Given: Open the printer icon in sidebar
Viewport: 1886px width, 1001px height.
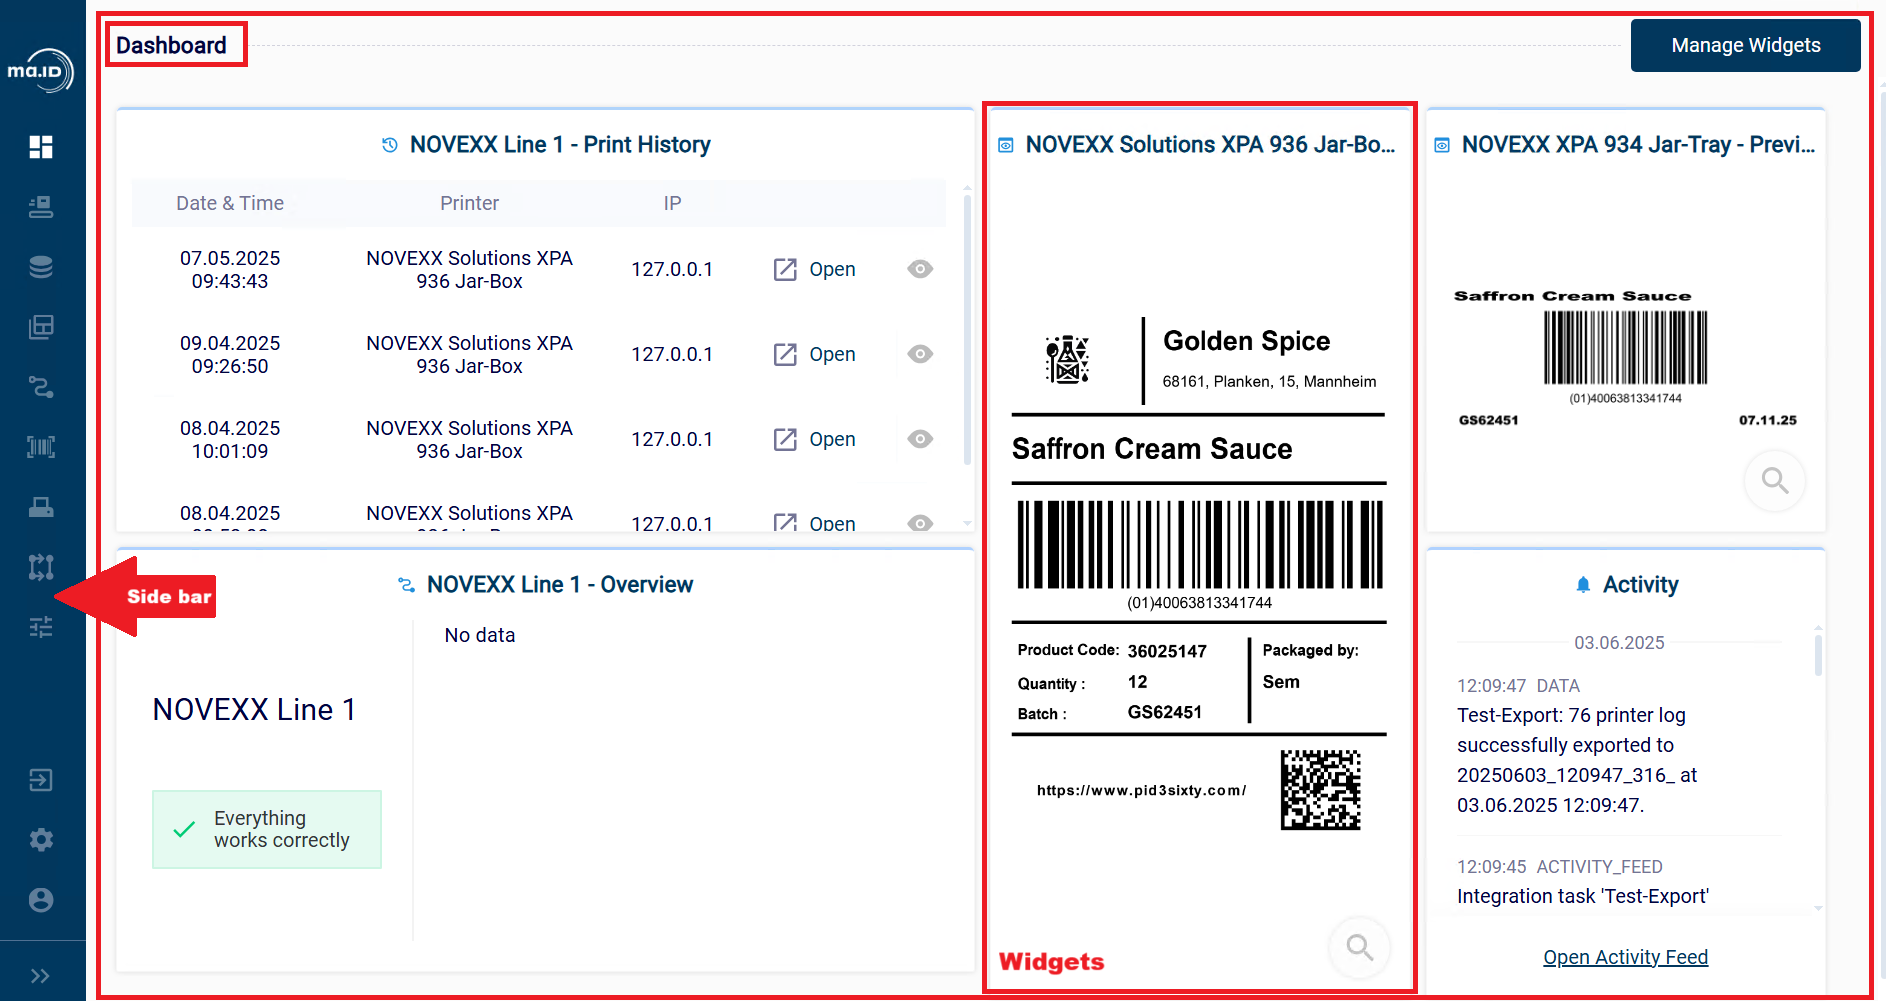Looking at the screenshot, I should 41,507.
